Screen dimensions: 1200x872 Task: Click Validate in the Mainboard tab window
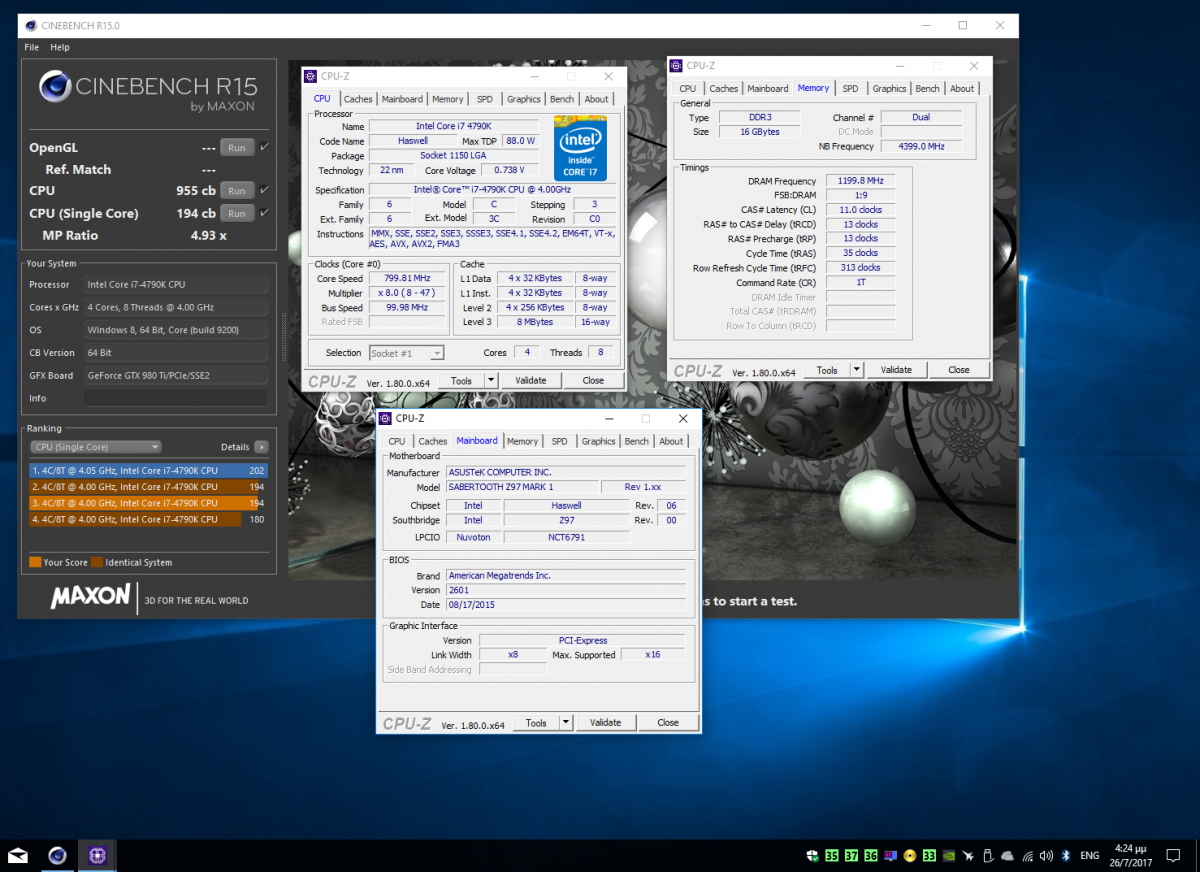click(x=605, y=722)
